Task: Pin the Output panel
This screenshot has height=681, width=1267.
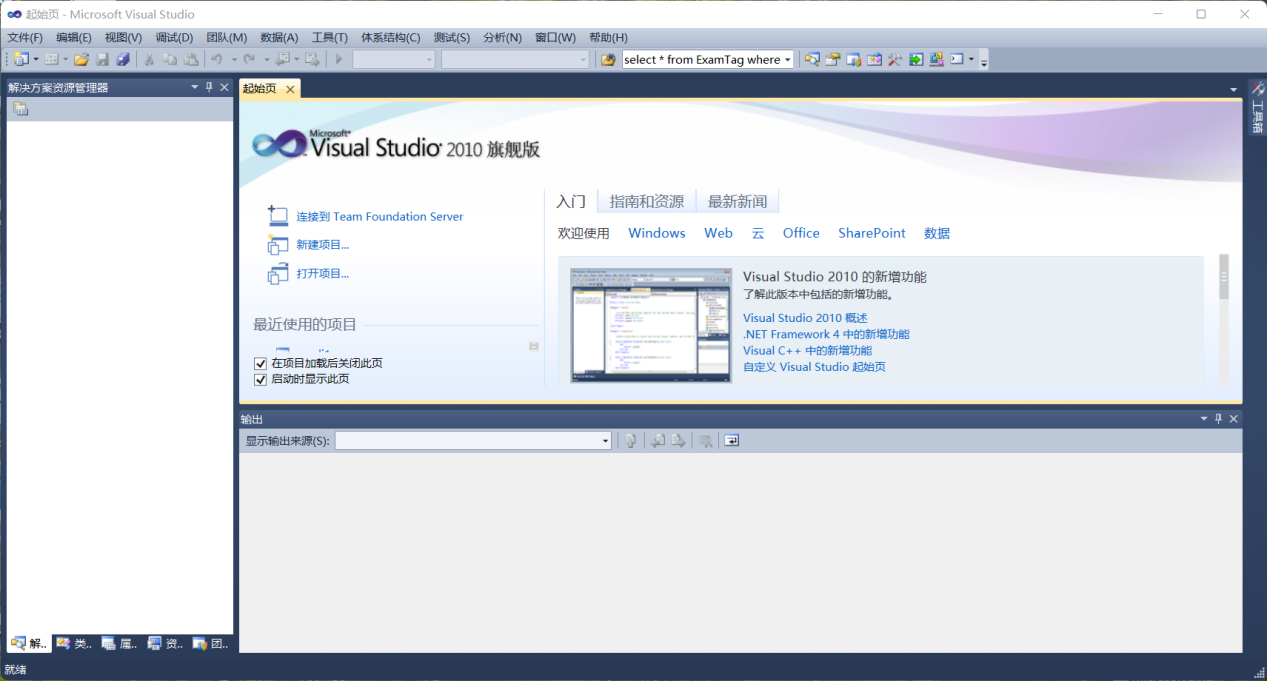Action: [x=1218, y=419]
